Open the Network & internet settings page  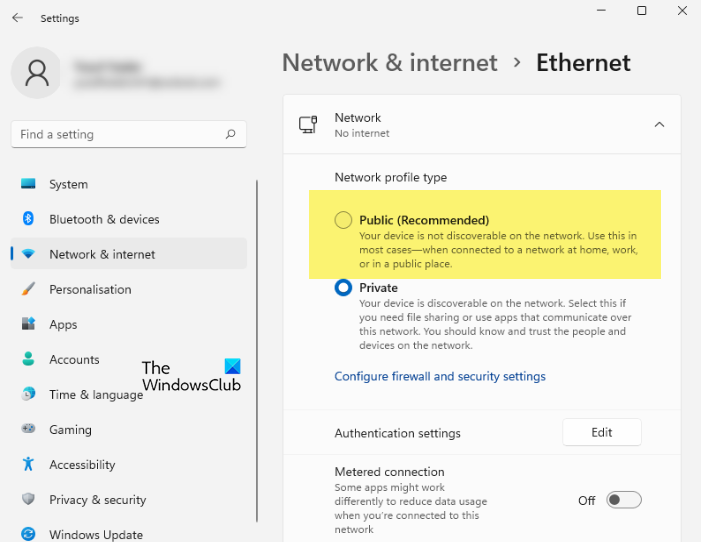point(102,254)
